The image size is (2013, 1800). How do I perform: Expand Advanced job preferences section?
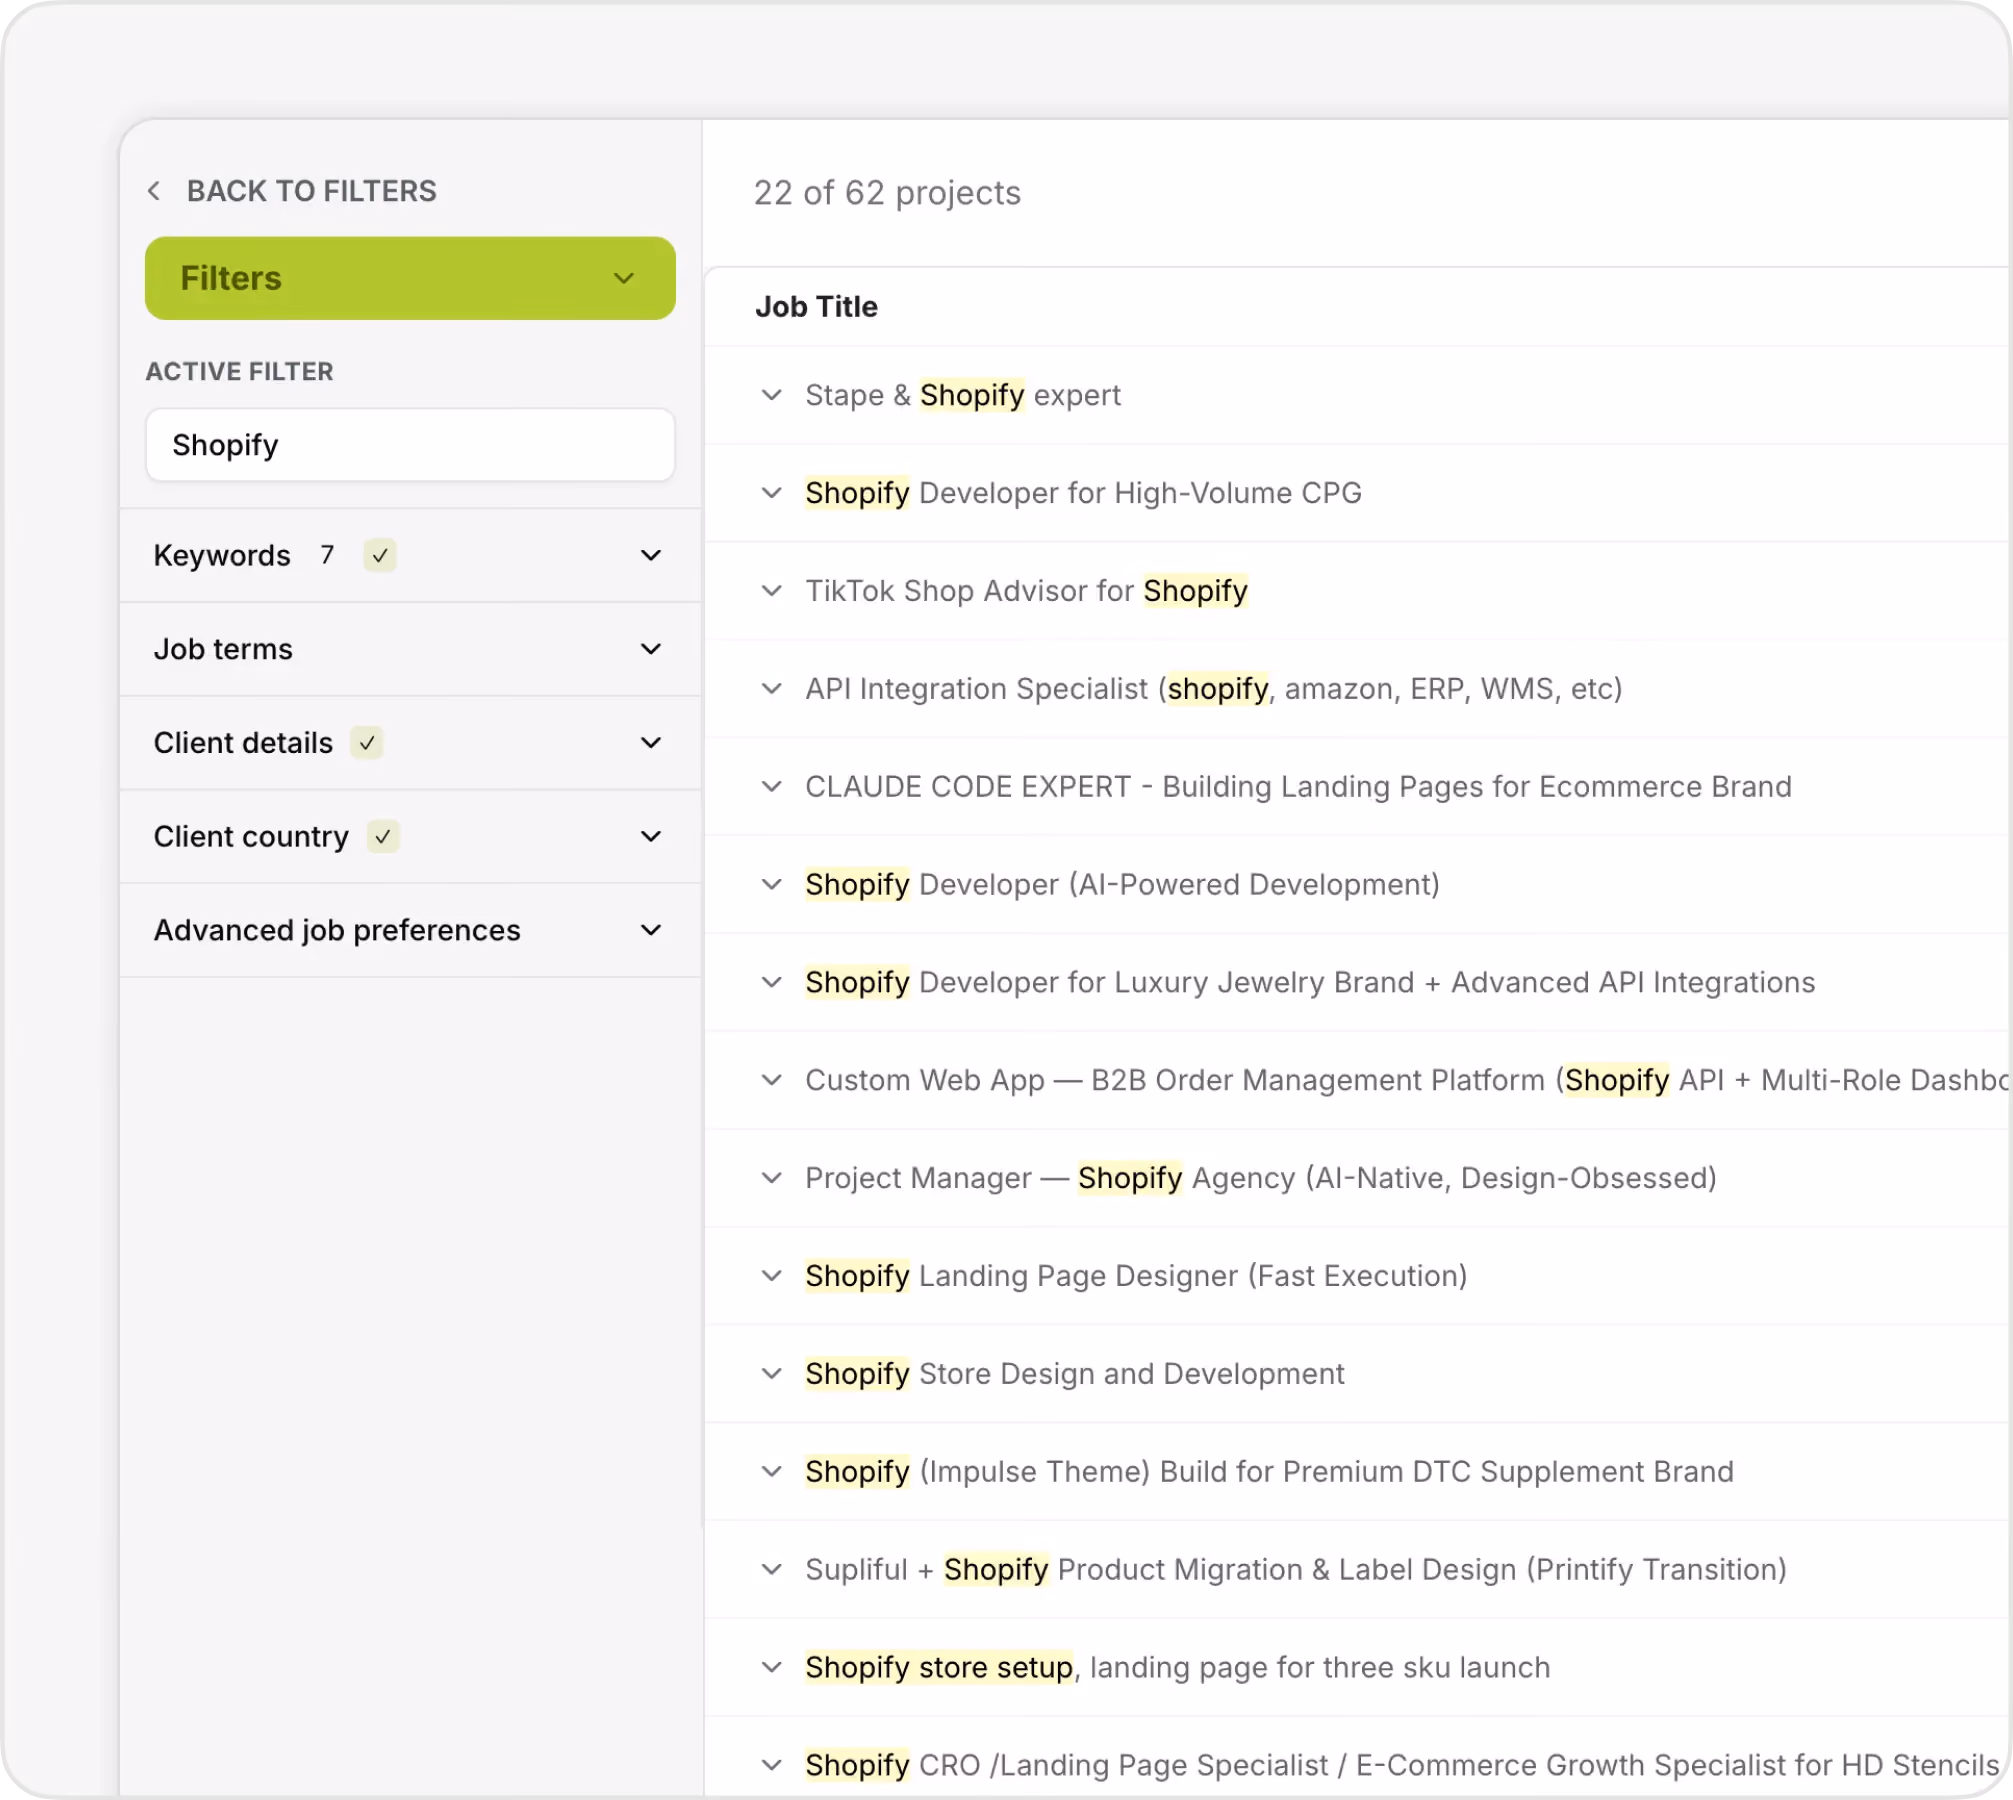[x=410, y=931]
